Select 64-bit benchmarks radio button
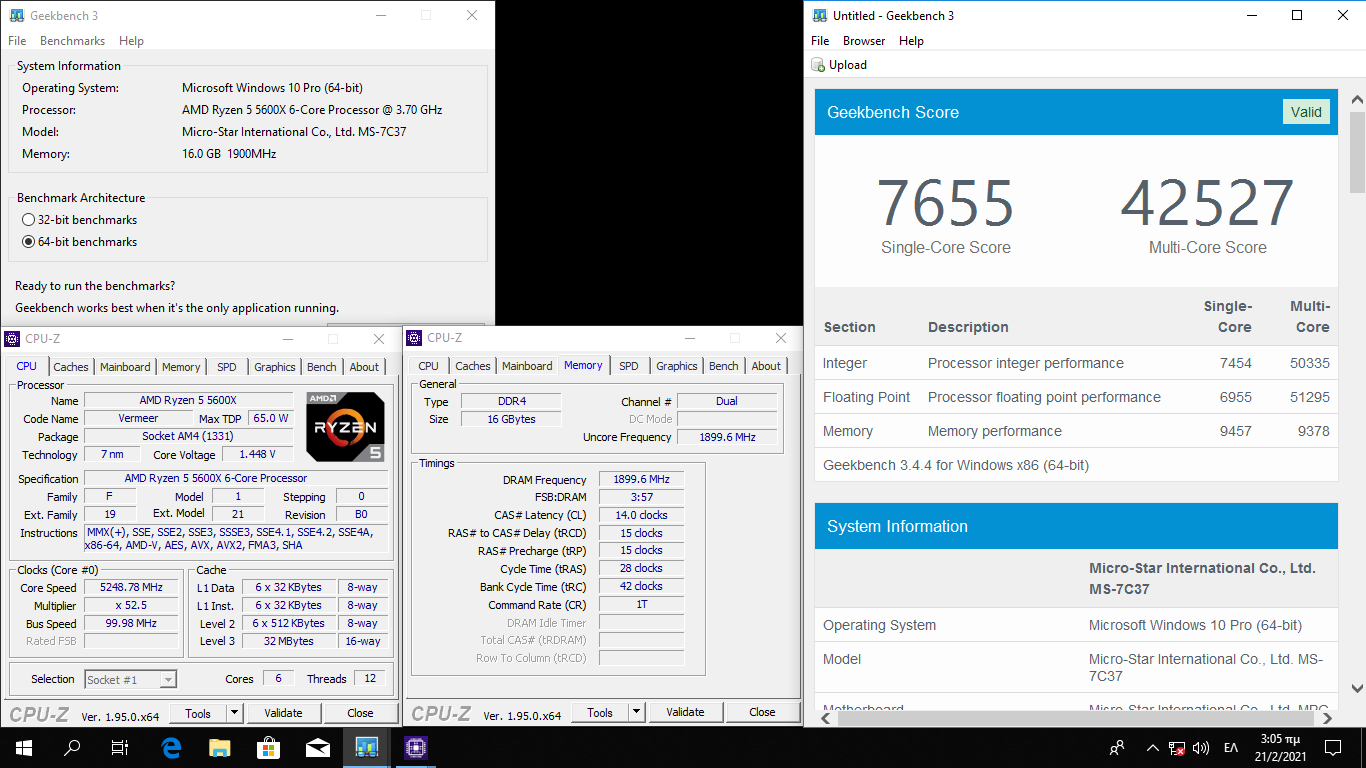 pos(28,242)
